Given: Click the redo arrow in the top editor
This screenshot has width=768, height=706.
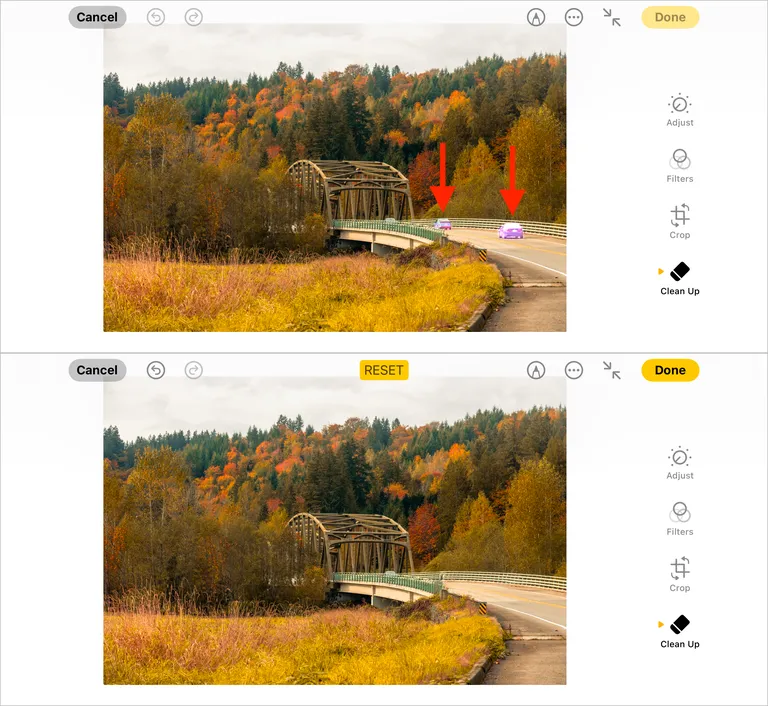Looking at the screenshot, I should pos(193,18).
